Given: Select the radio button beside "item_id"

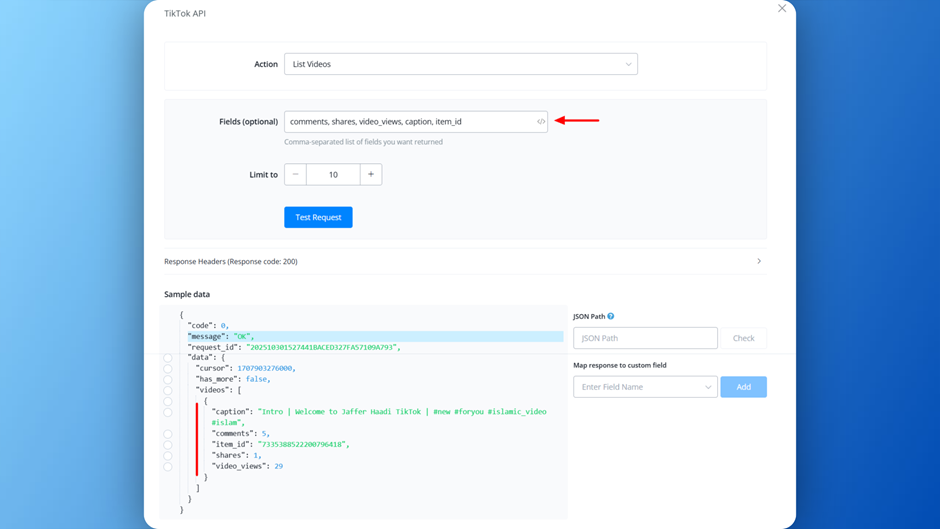Looking at the screenshot, I should (x=168, y=444).
